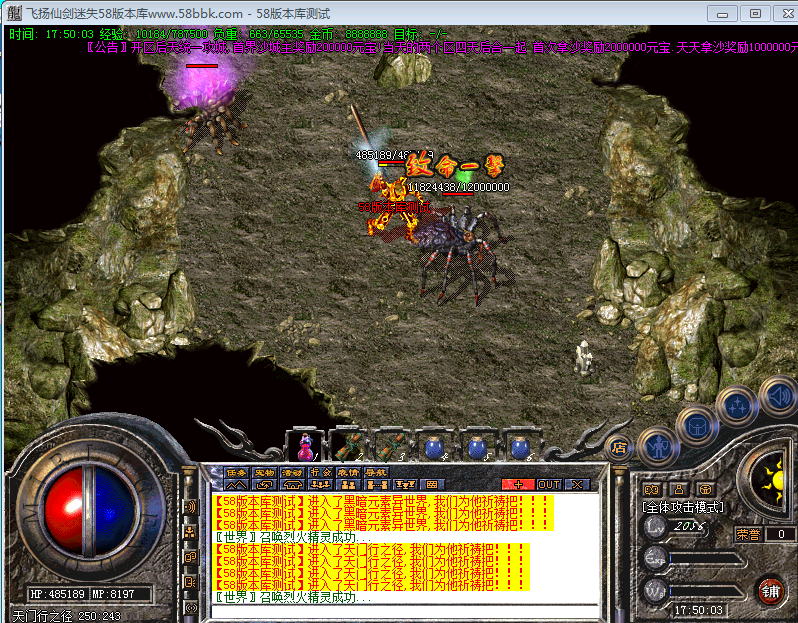Click the Wgt weight progress bar
The height and width of the screenshot is (623, 798).
pyautogui.click(x=706, y=591)
